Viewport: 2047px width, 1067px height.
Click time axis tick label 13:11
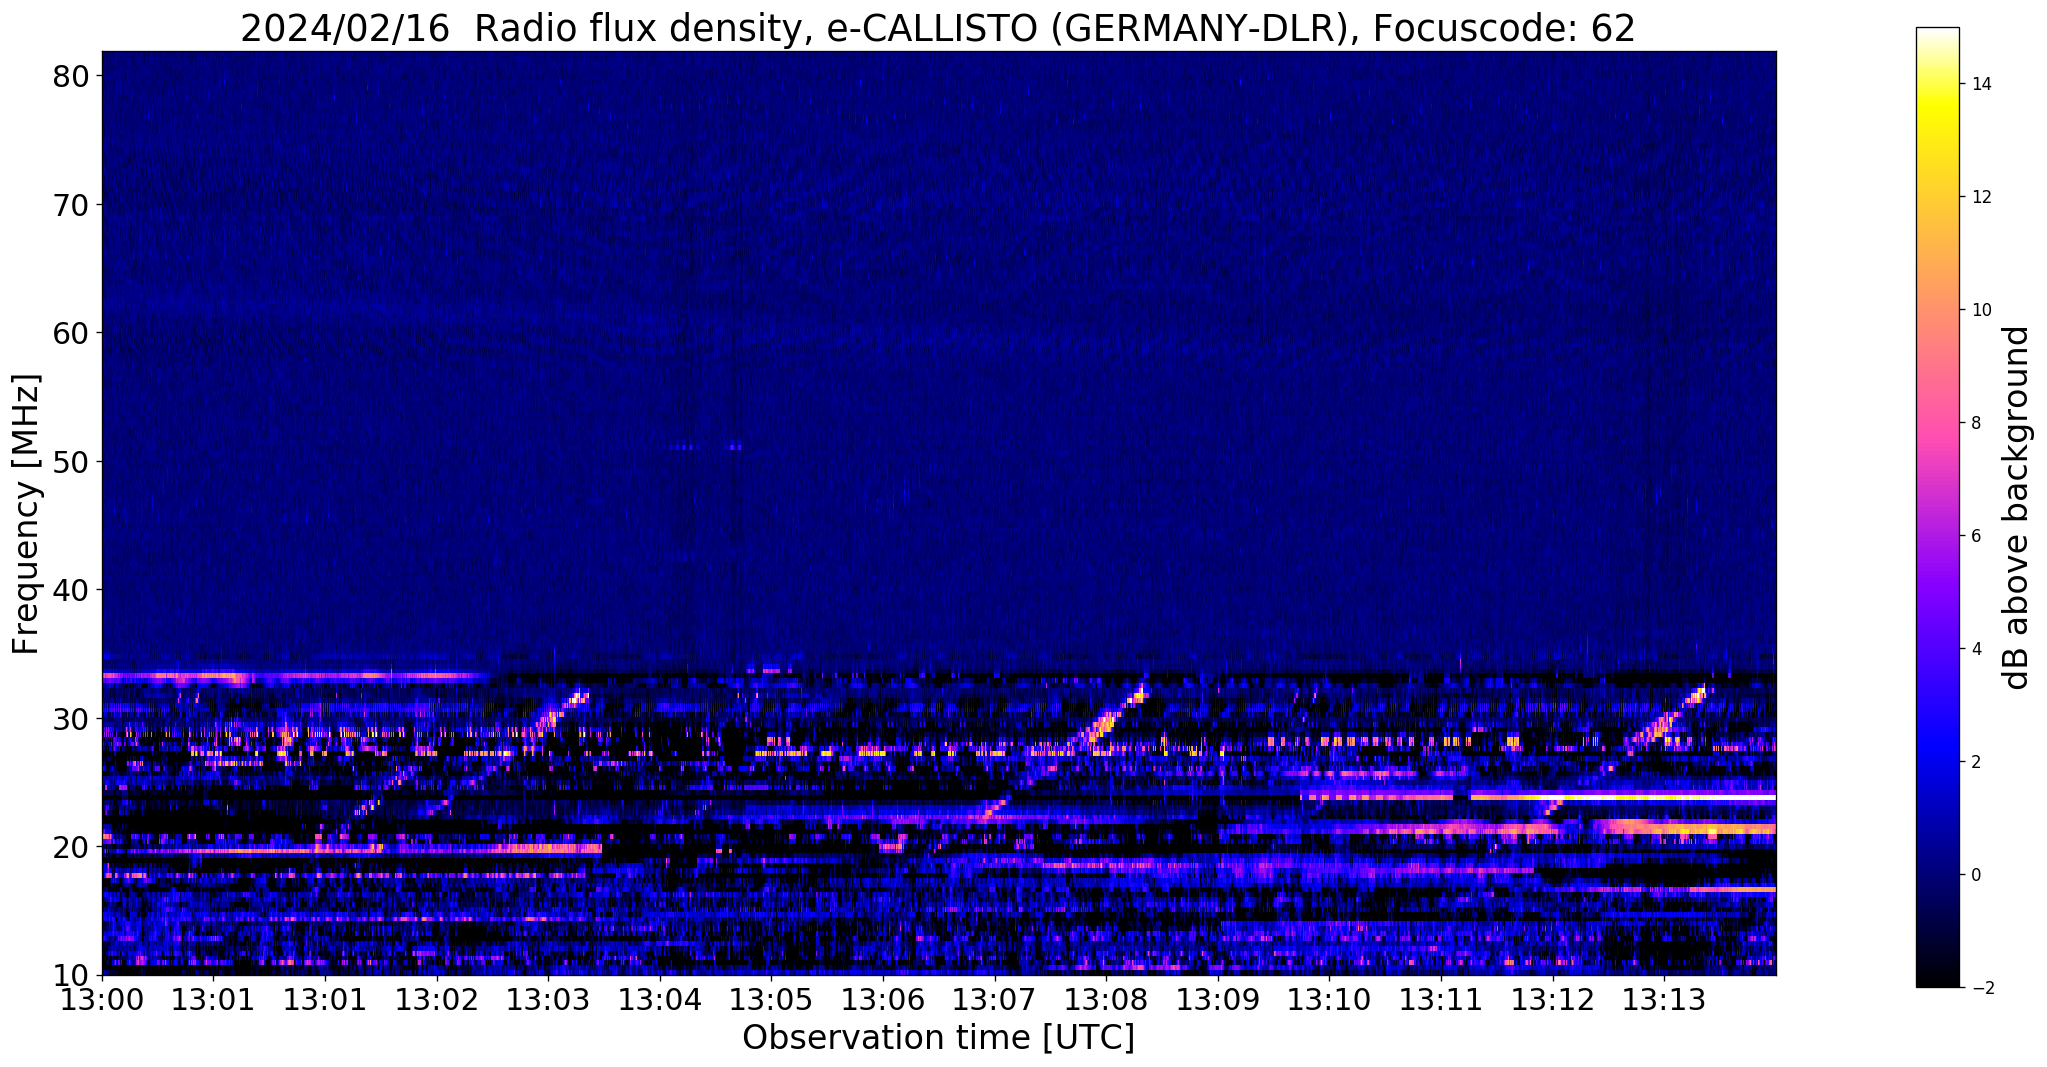point(1441,999)
